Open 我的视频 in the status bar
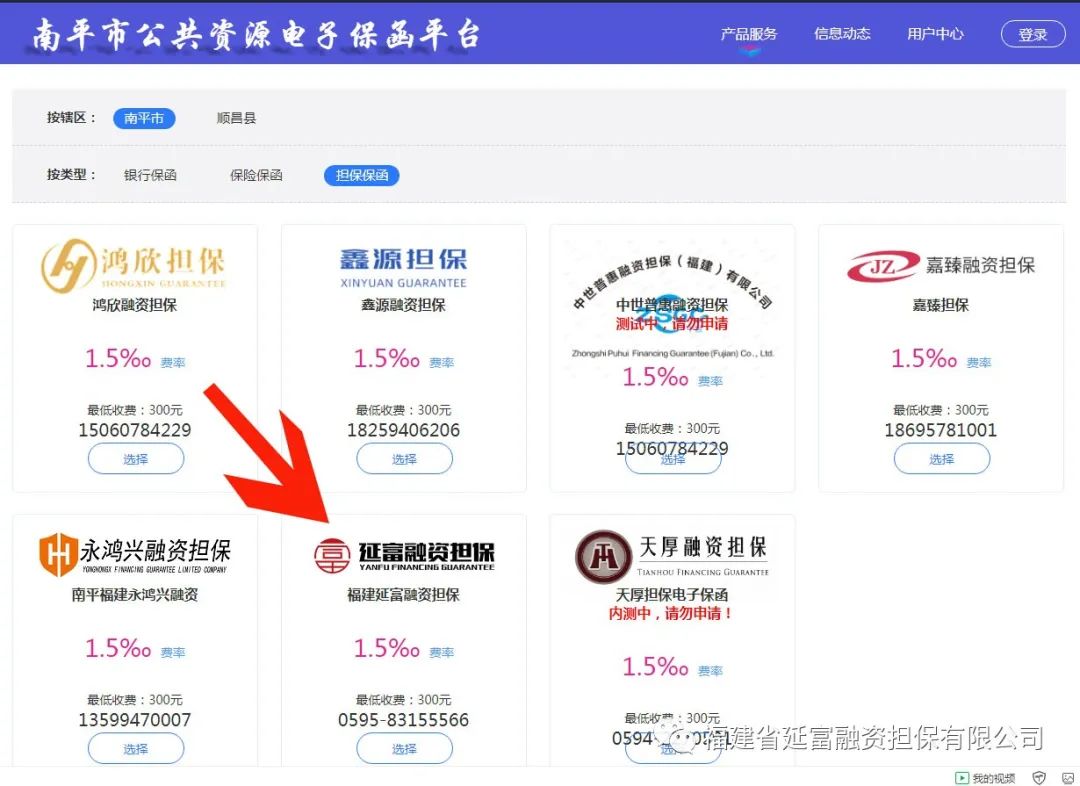The image size is (1080, 786). 986,778
